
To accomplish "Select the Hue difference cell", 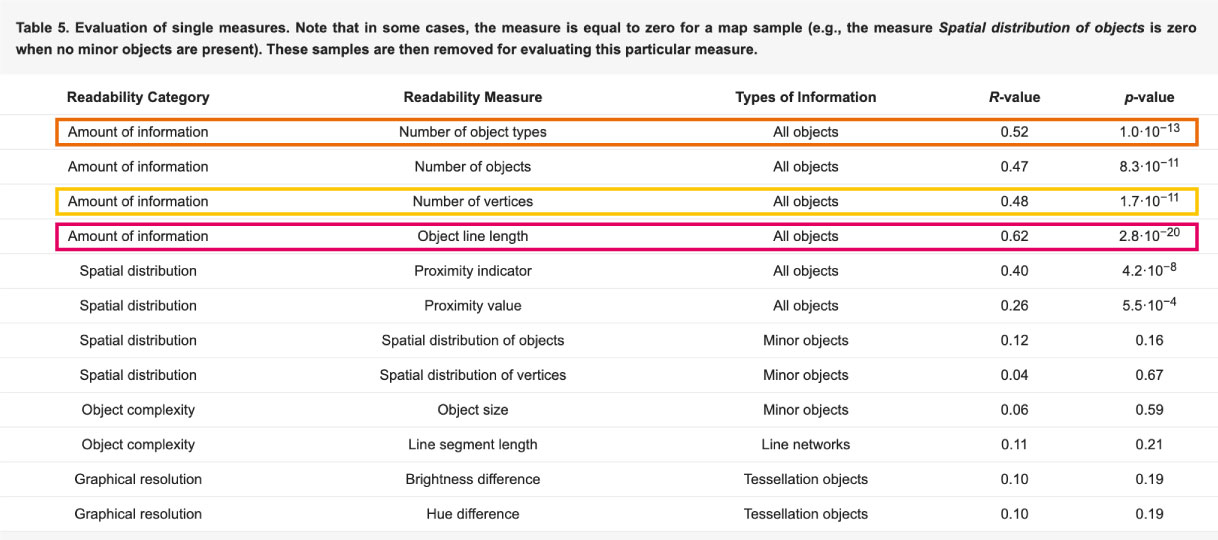I will (473, 514).
